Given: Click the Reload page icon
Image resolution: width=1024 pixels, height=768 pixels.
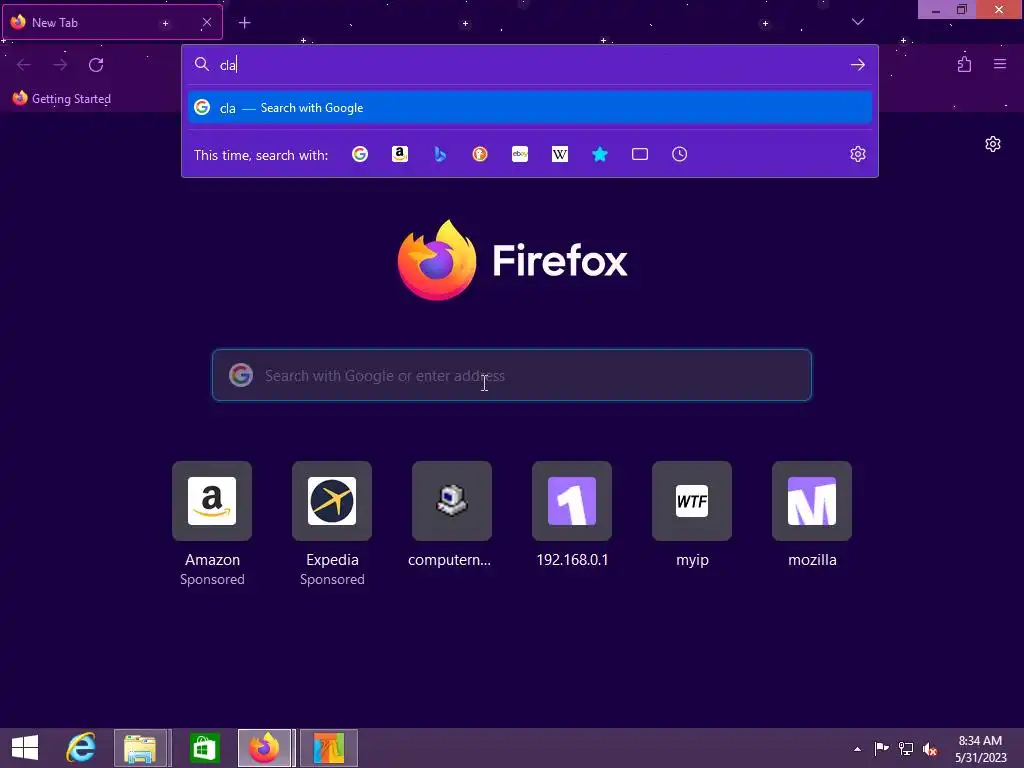Looking at the screenshot, I should 96,65.
